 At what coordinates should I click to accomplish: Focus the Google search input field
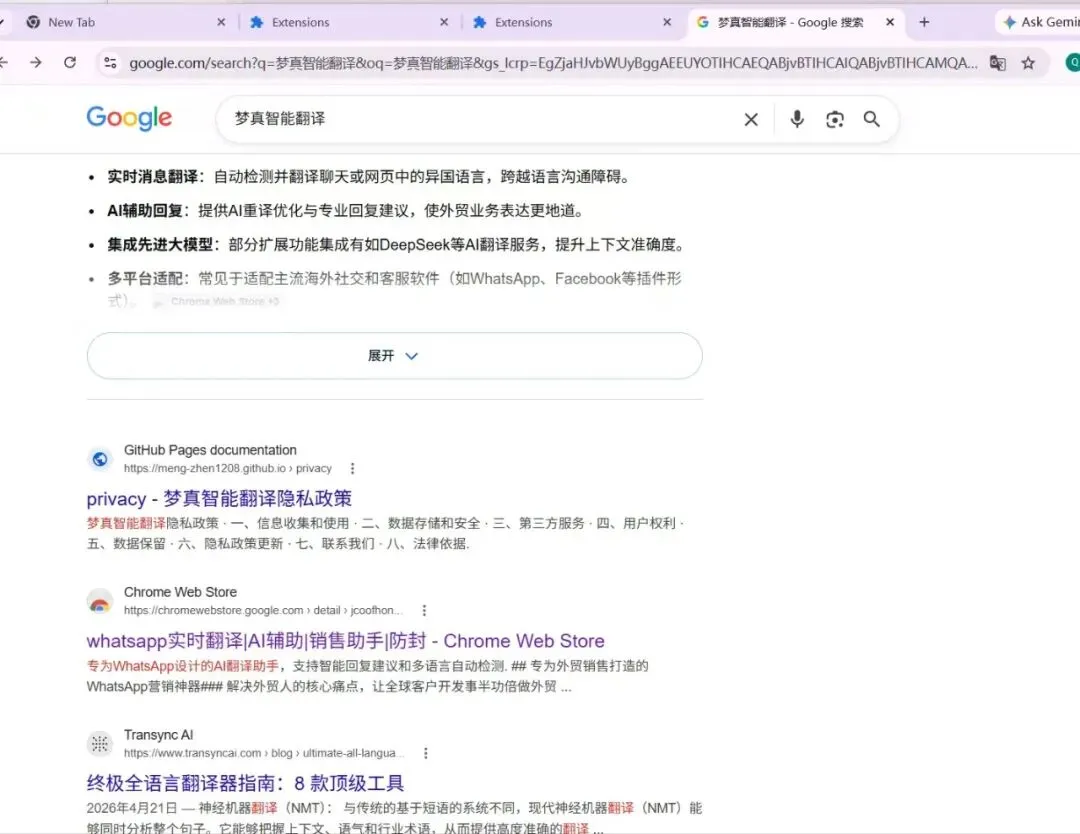click(482, 119)
